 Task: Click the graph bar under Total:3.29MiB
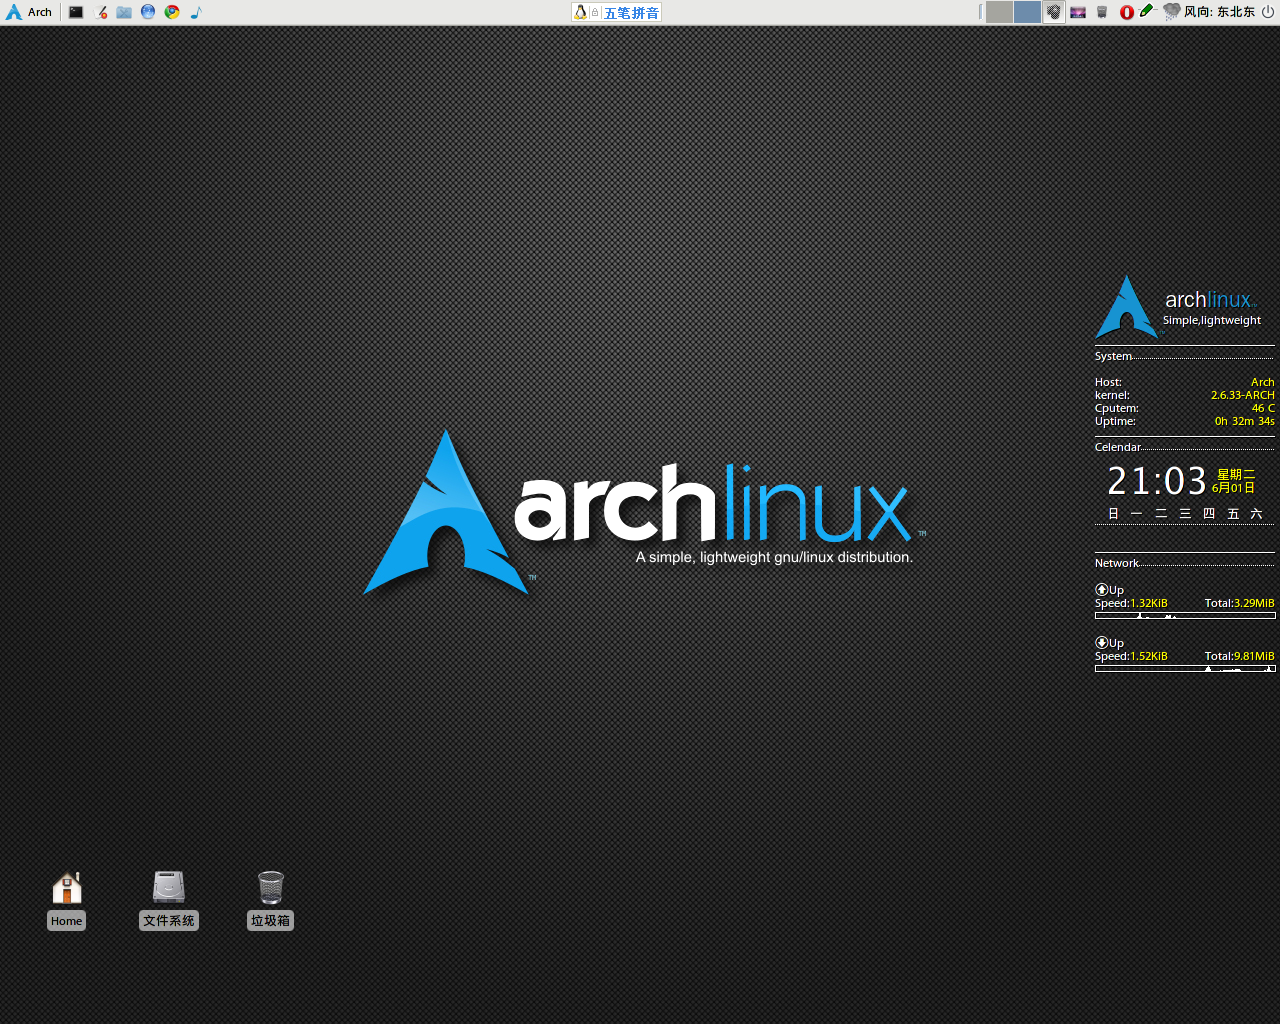coord(1185,616)
